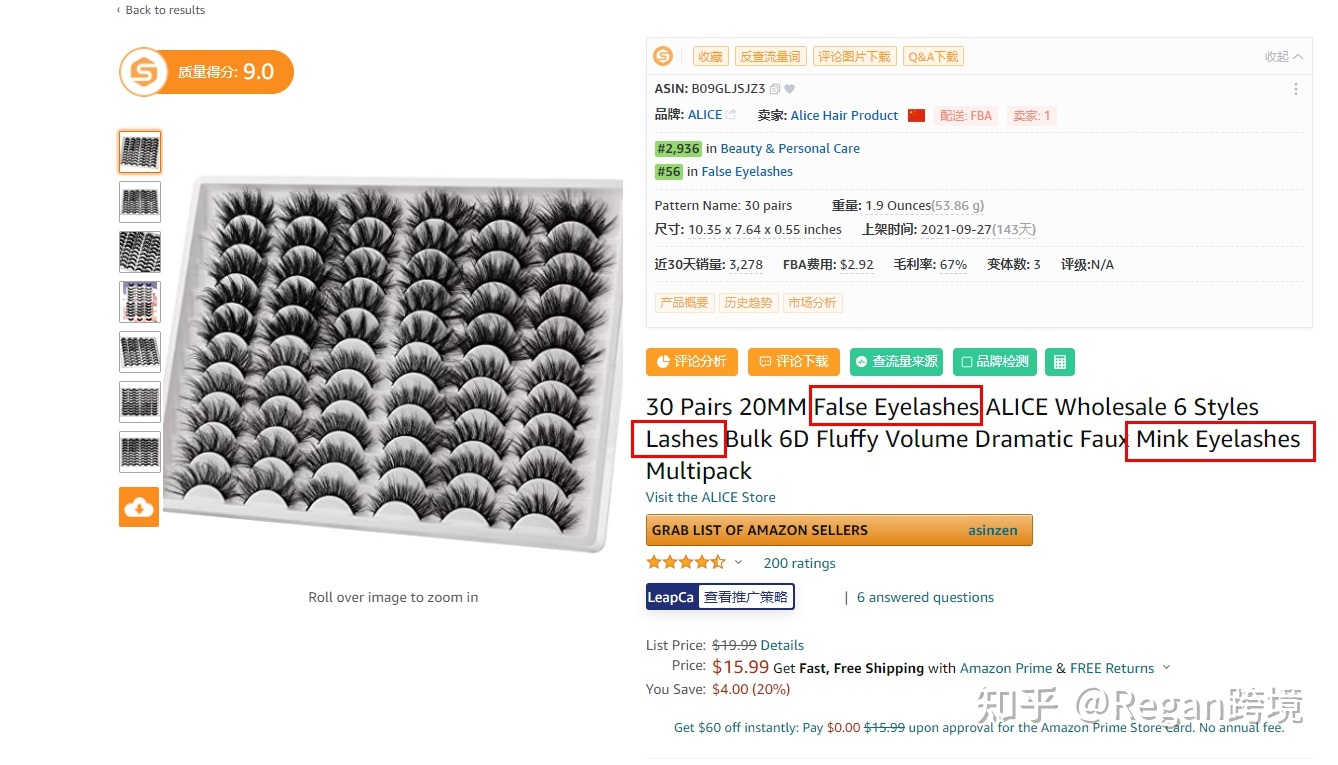Go Back to results link
Viewport: 1338px width, 765px height.
(161, 10)
